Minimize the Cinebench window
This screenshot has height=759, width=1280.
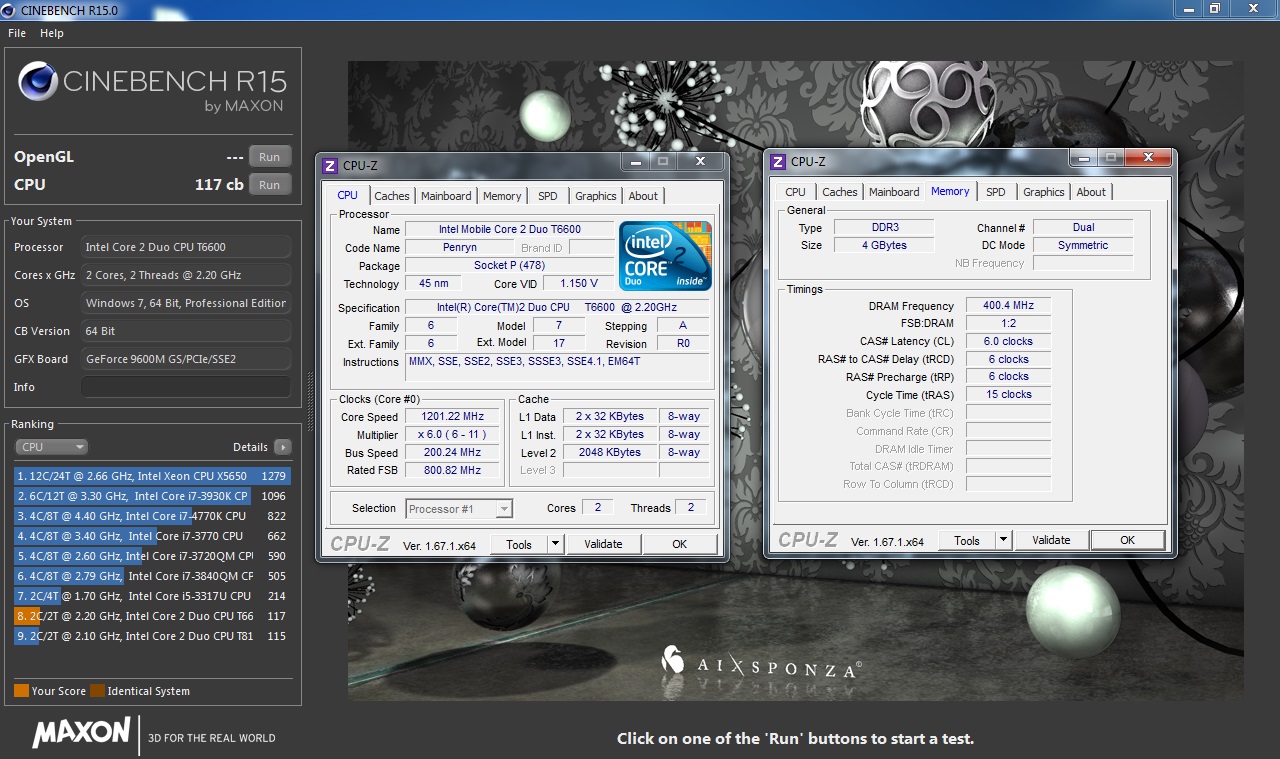coord(1186,8)
